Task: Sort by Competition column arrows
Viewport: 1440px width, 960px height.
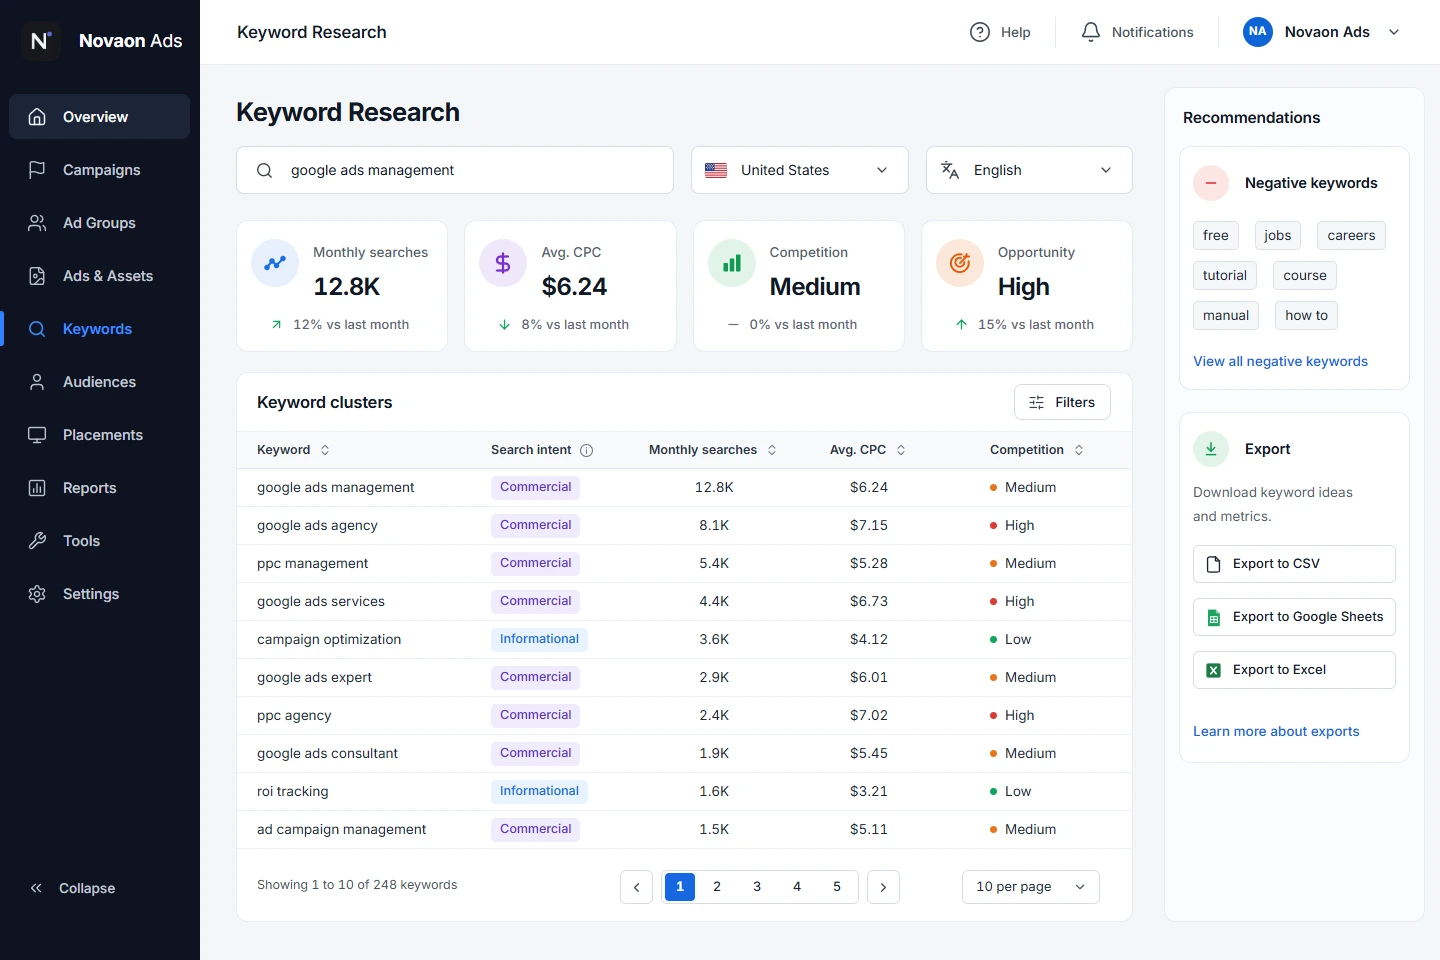Action: (x=1079, y=450)
